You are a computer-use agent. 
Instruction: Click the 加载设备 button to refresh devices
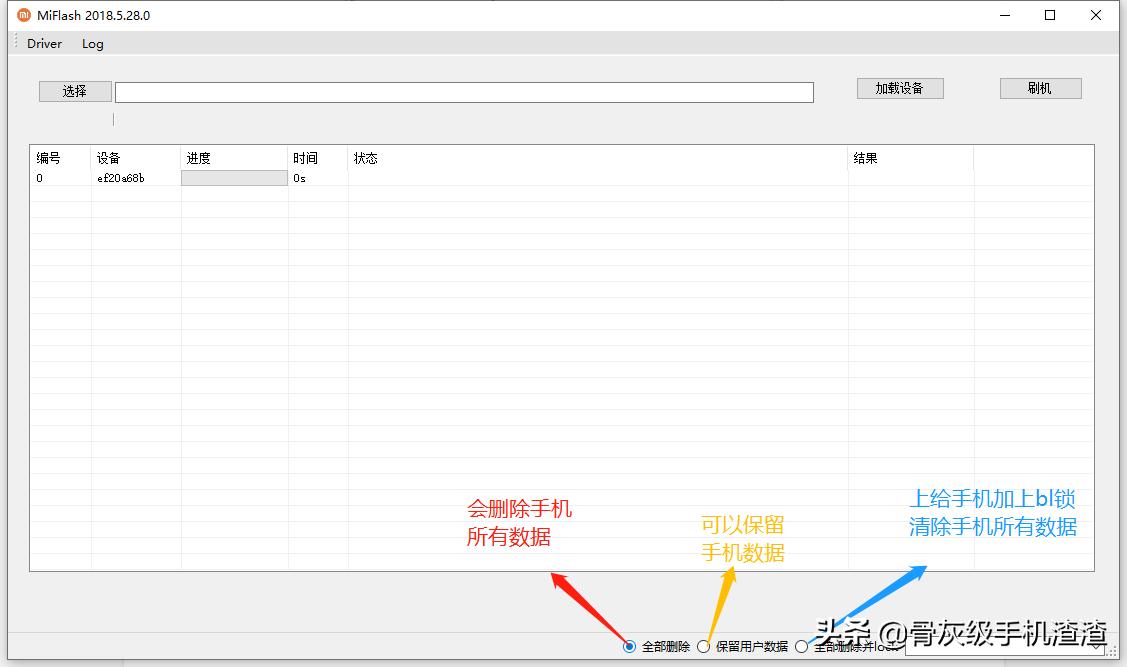[x=899, y=87]
